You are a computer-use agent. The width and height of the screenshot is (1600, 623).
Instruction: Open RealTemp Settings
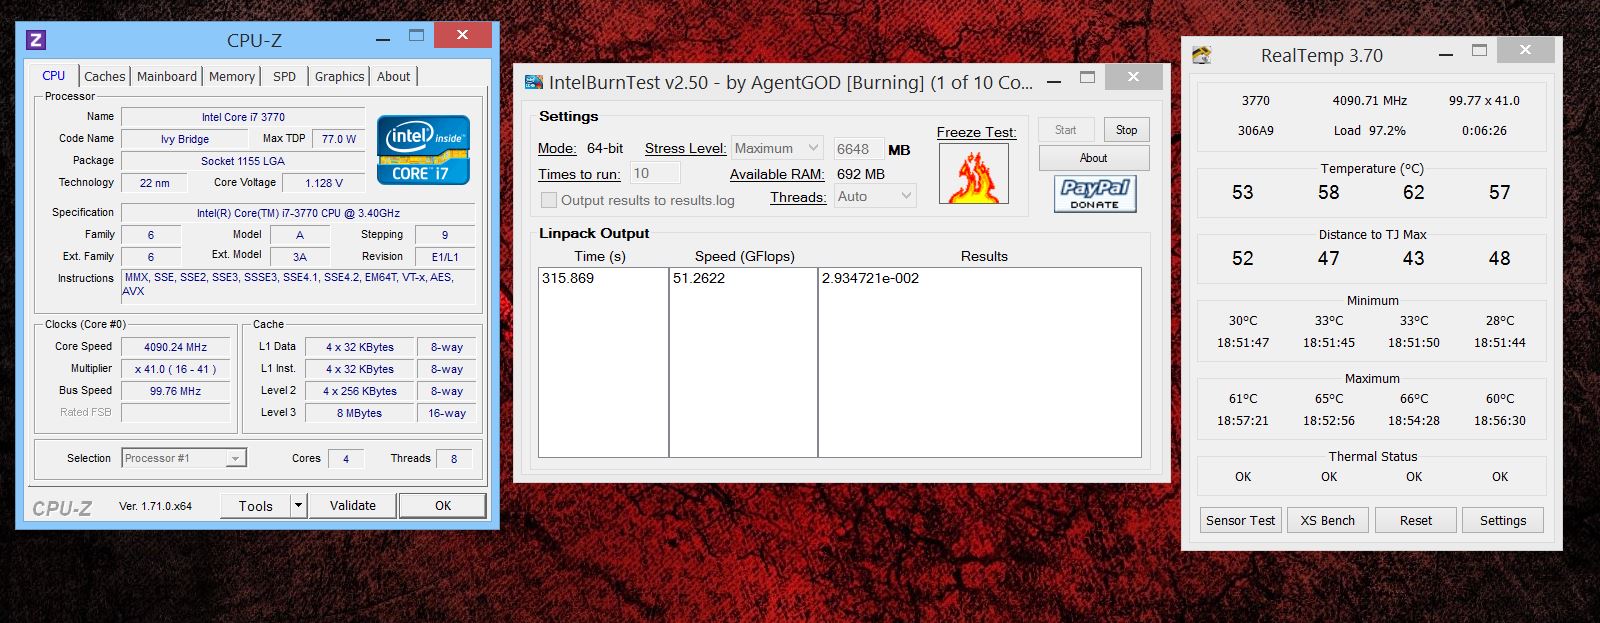click(x=1502, y=520)
